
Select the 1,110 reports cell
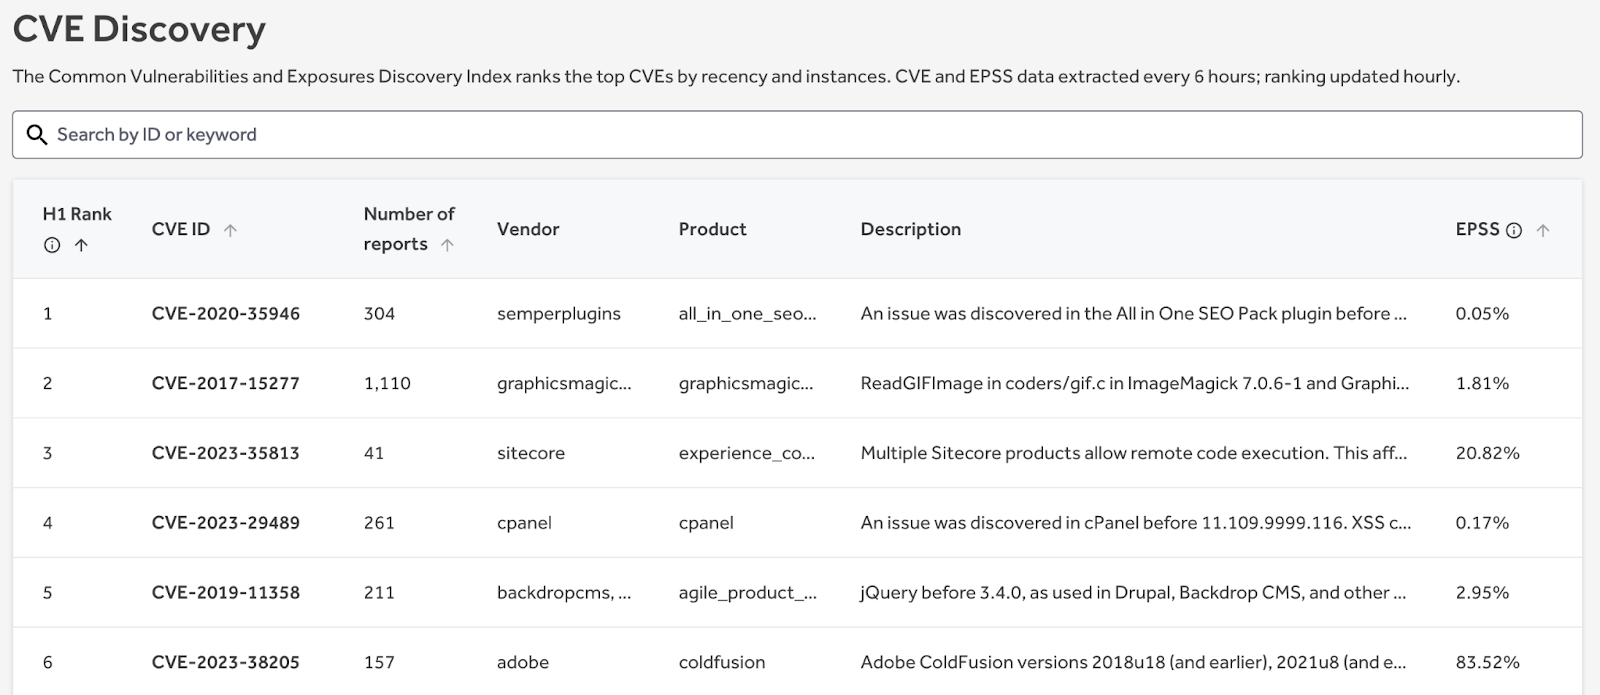pyautogui.click(x=387, y=383)
